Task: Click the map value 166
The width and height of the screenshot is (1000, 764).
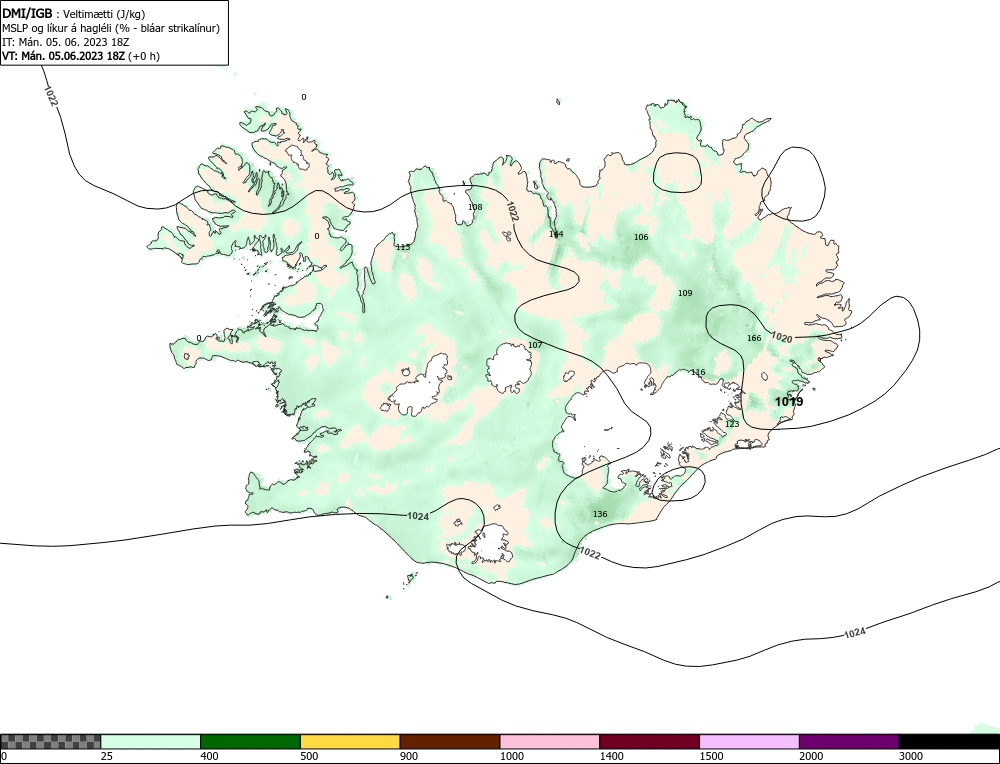Action: coord(754,338)
